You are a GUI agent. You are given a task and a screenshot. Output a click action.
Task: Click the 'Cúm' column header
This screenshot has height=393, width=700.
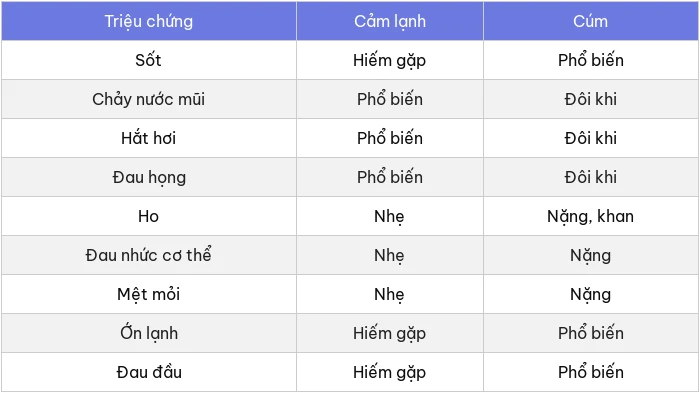(x=591, y=21)
